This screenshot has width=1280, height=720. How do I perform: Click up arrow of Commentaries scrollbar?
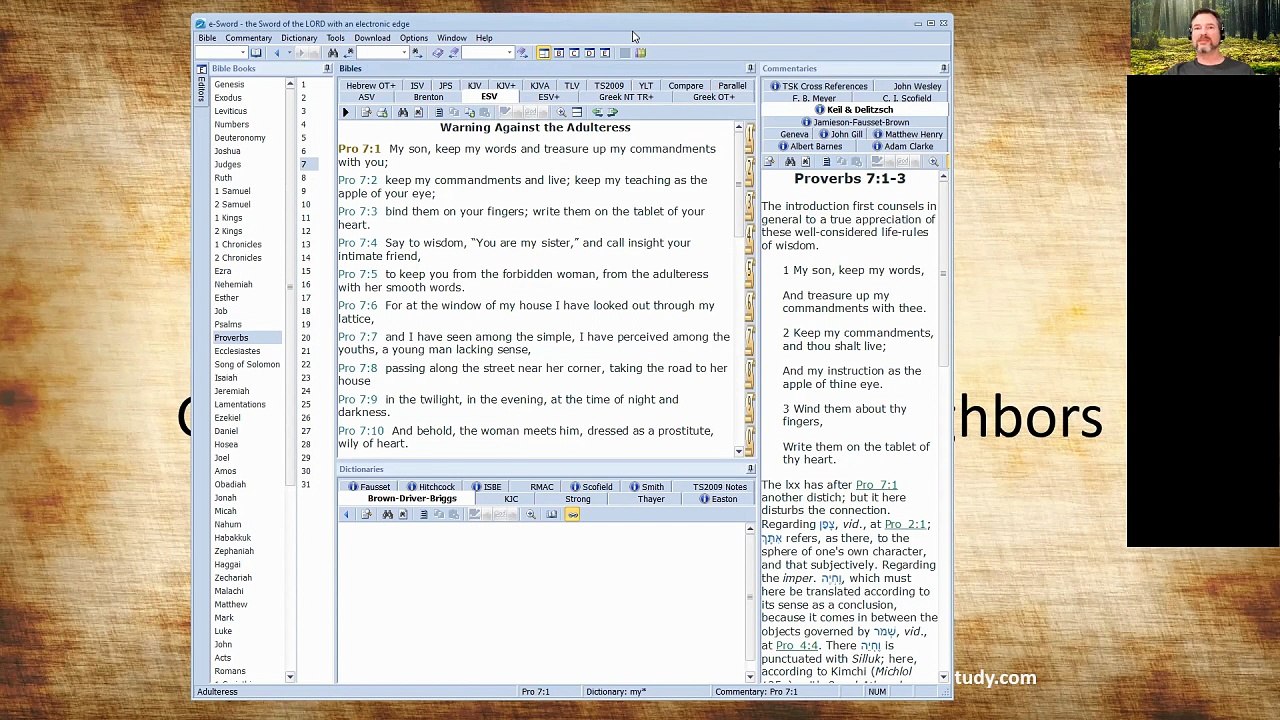tap(943, 177)
